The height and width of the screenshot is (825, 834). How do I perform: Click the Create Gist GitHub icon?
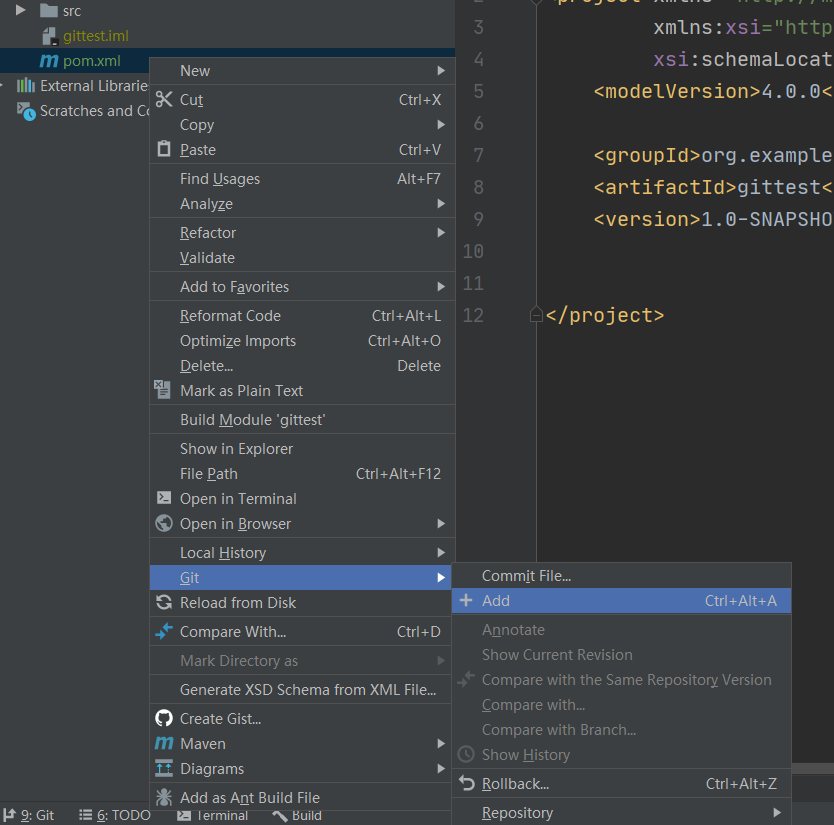(163, 718)
